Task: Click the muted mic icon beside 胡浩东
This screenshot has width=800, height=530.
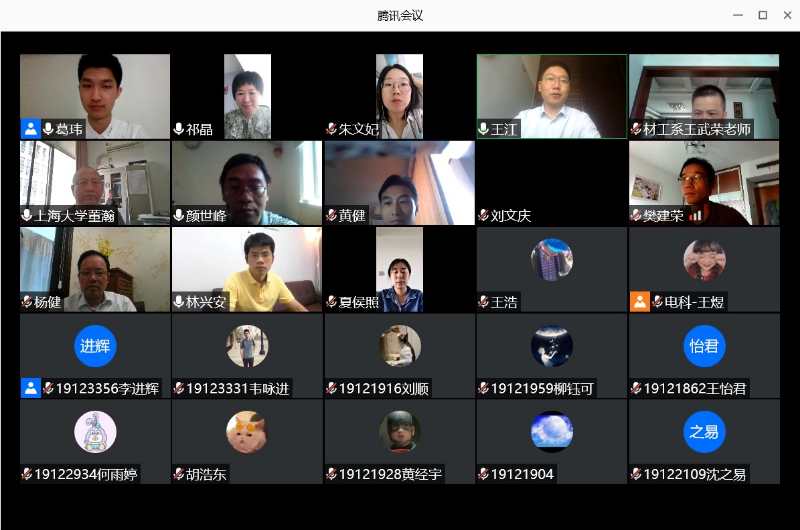Action: tap(179, 474)
